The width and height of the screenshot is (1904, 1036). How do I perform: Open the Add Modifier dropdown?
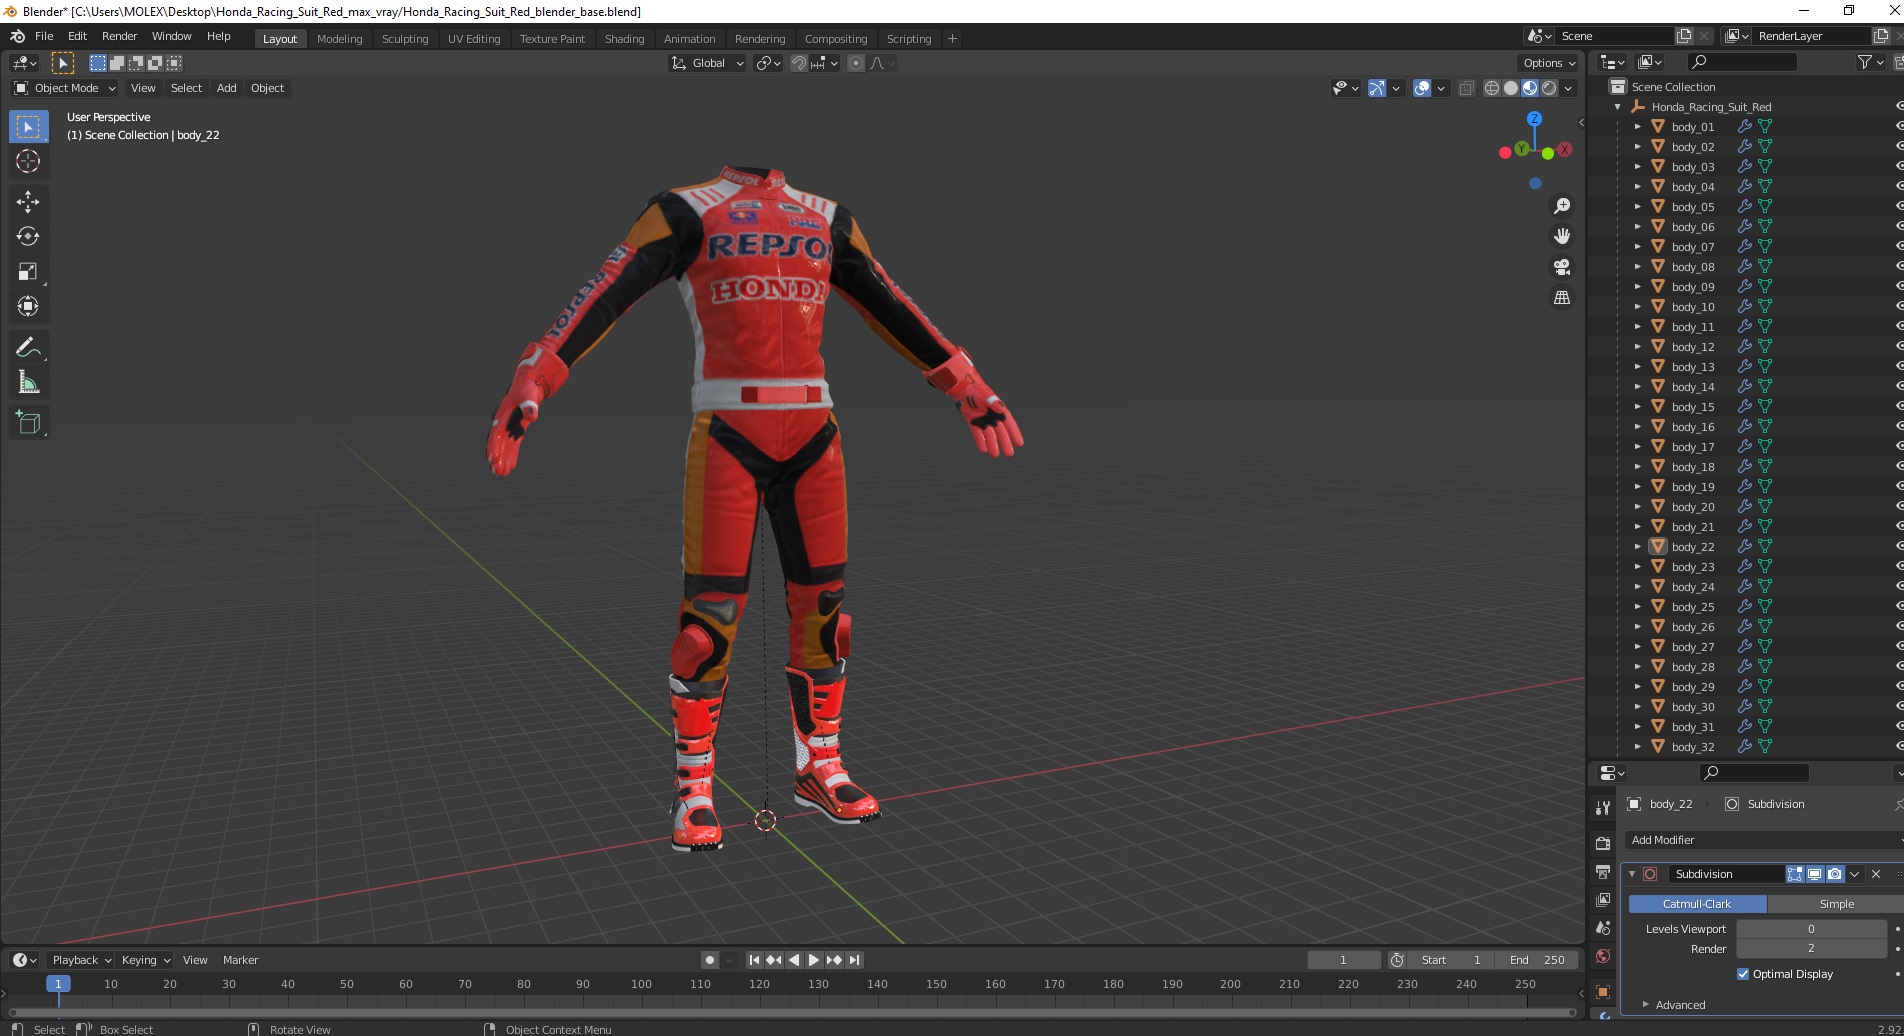tap(1763, 840)
